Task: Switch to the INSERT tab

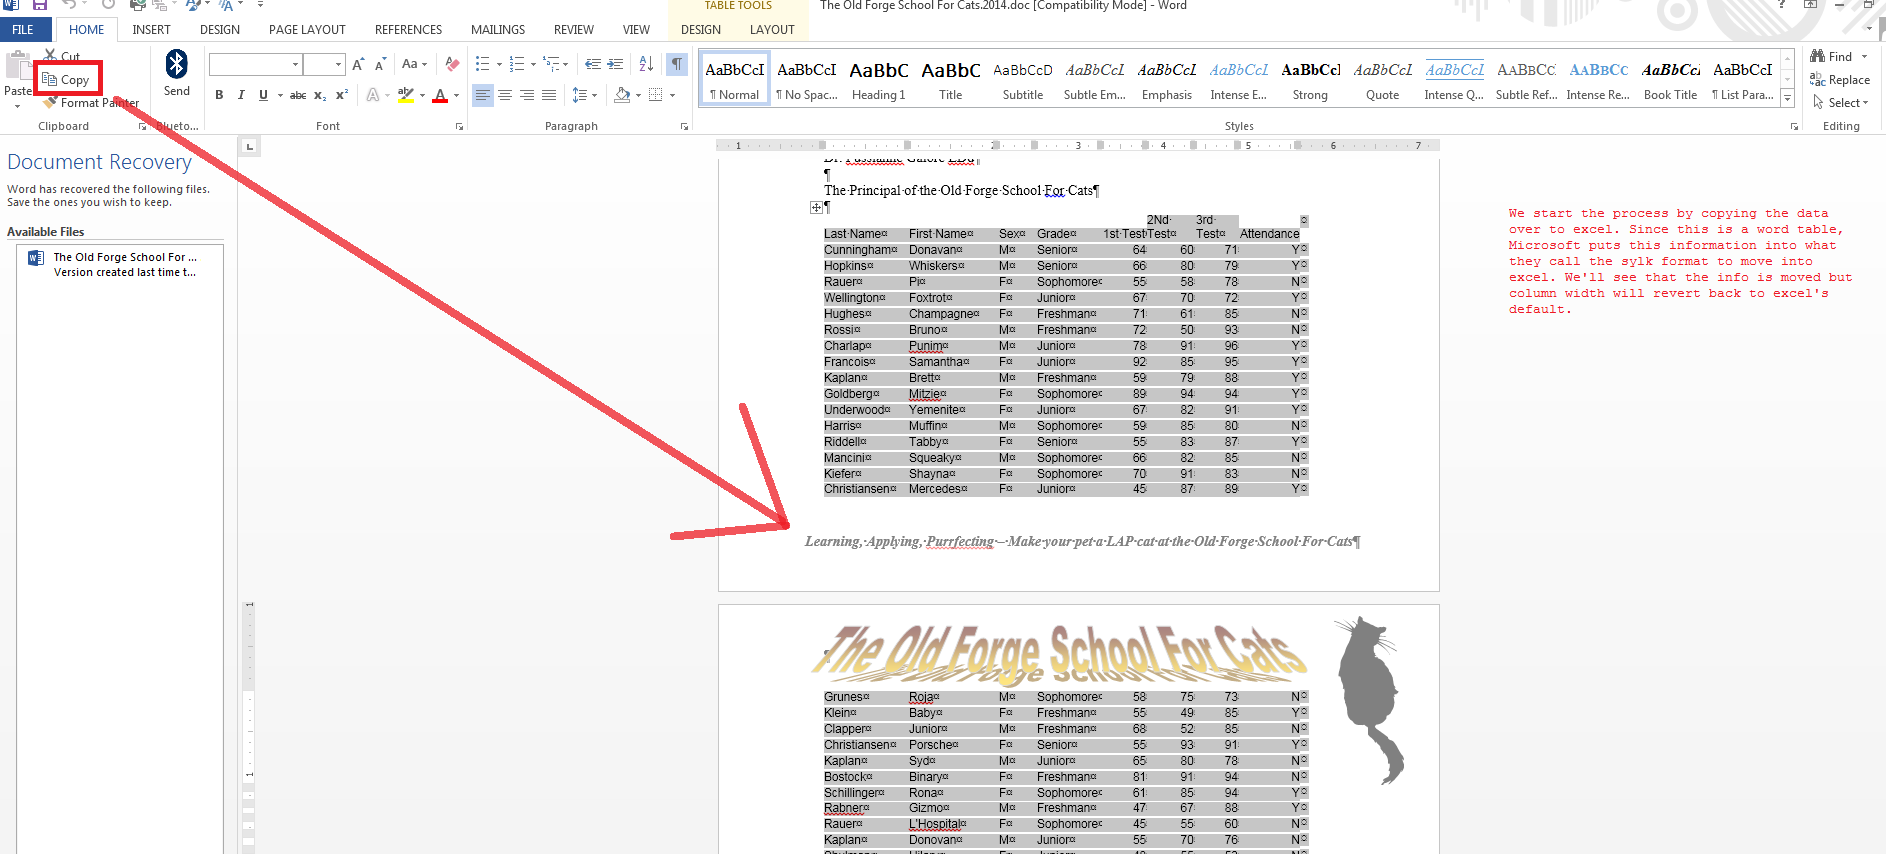Action: tap(151, 30)
